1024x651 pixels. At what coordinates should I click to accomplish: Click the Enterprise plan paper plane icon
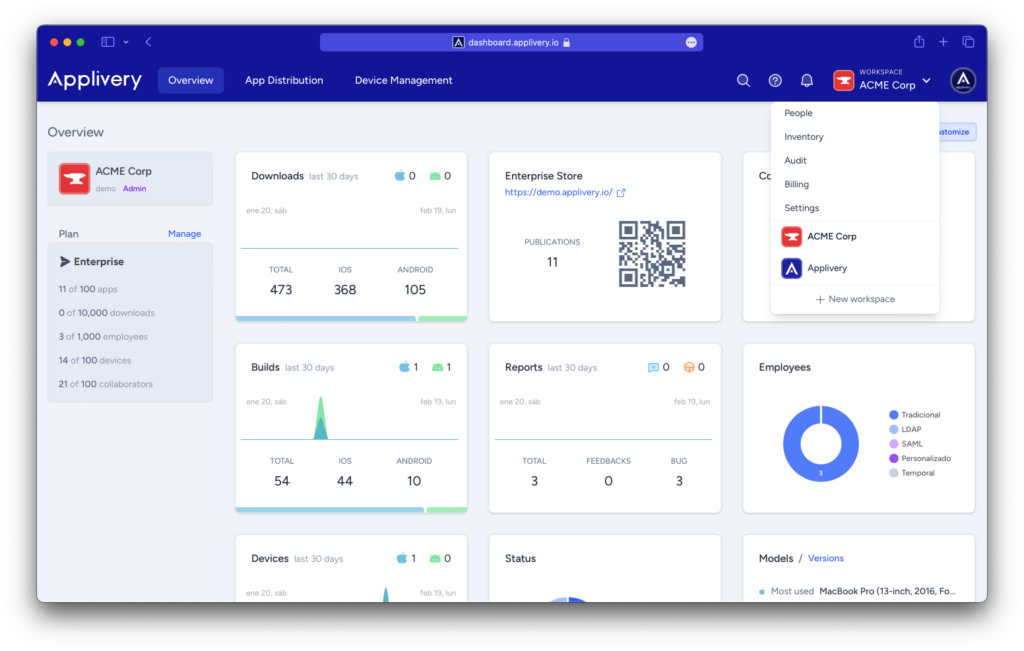point(65,262)
